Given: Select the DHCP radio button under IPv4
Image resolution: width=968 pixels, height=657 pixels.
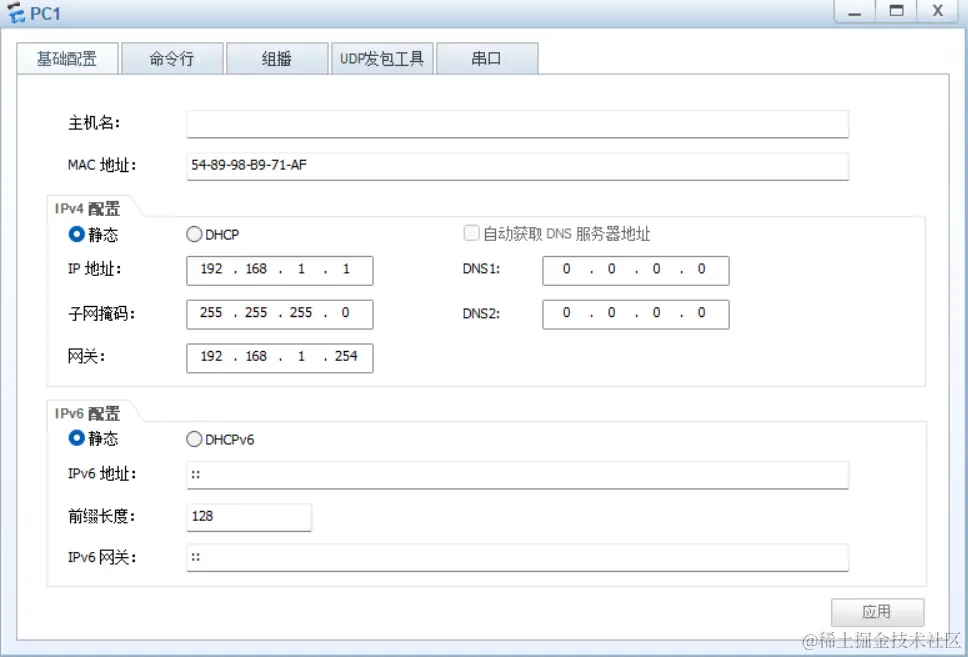Looking at the screenshot, I should [193, 234].
